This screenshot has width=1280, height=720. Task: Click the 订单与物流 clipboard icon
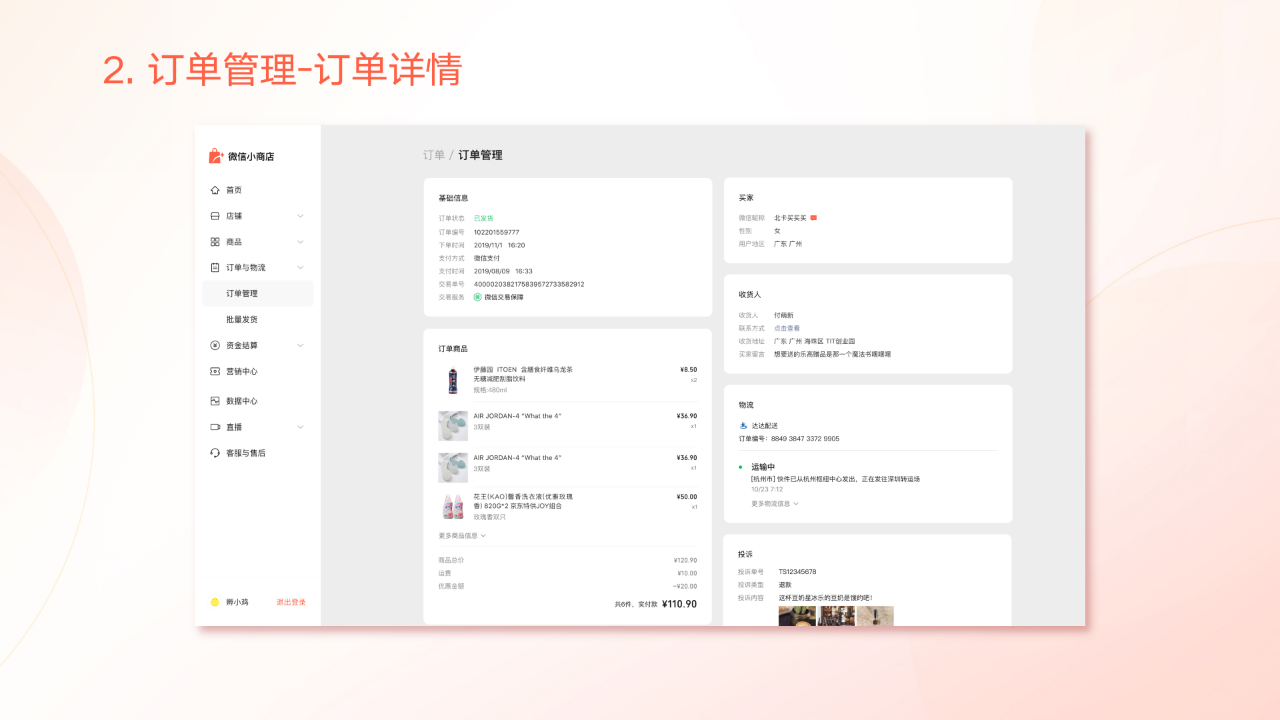[x=215, y=268]
